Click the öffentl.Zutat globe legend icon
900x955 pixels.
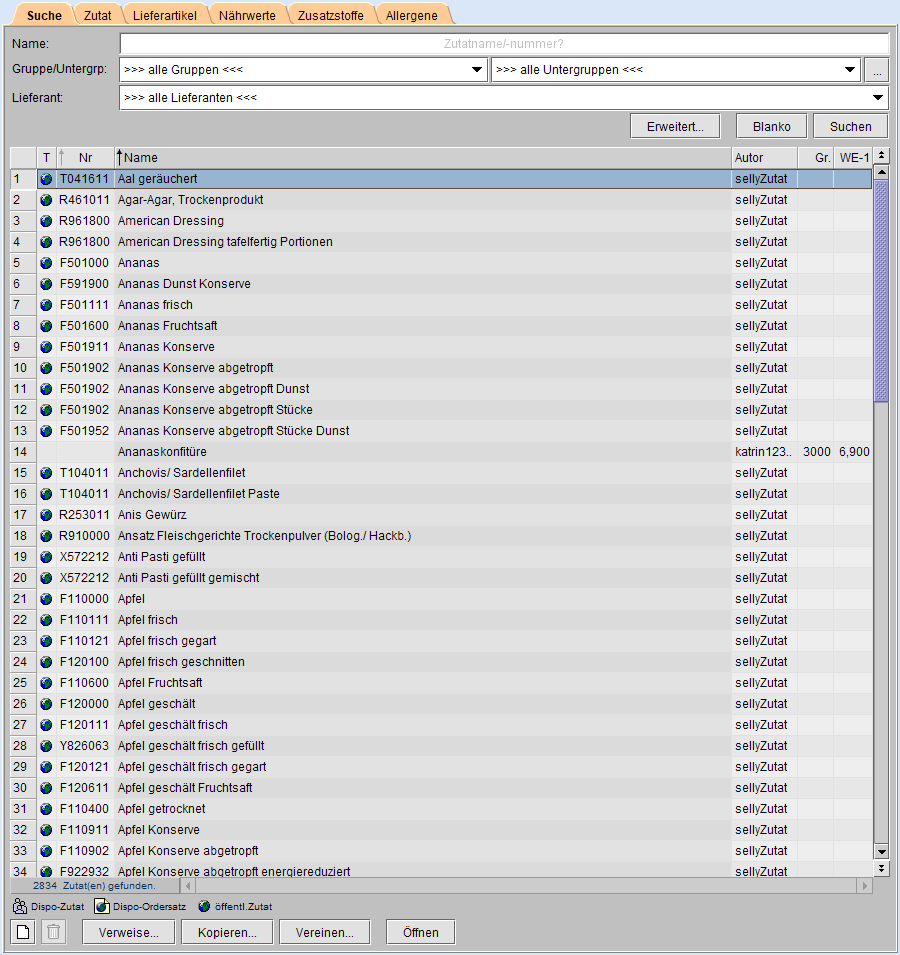tap(205, 907)
